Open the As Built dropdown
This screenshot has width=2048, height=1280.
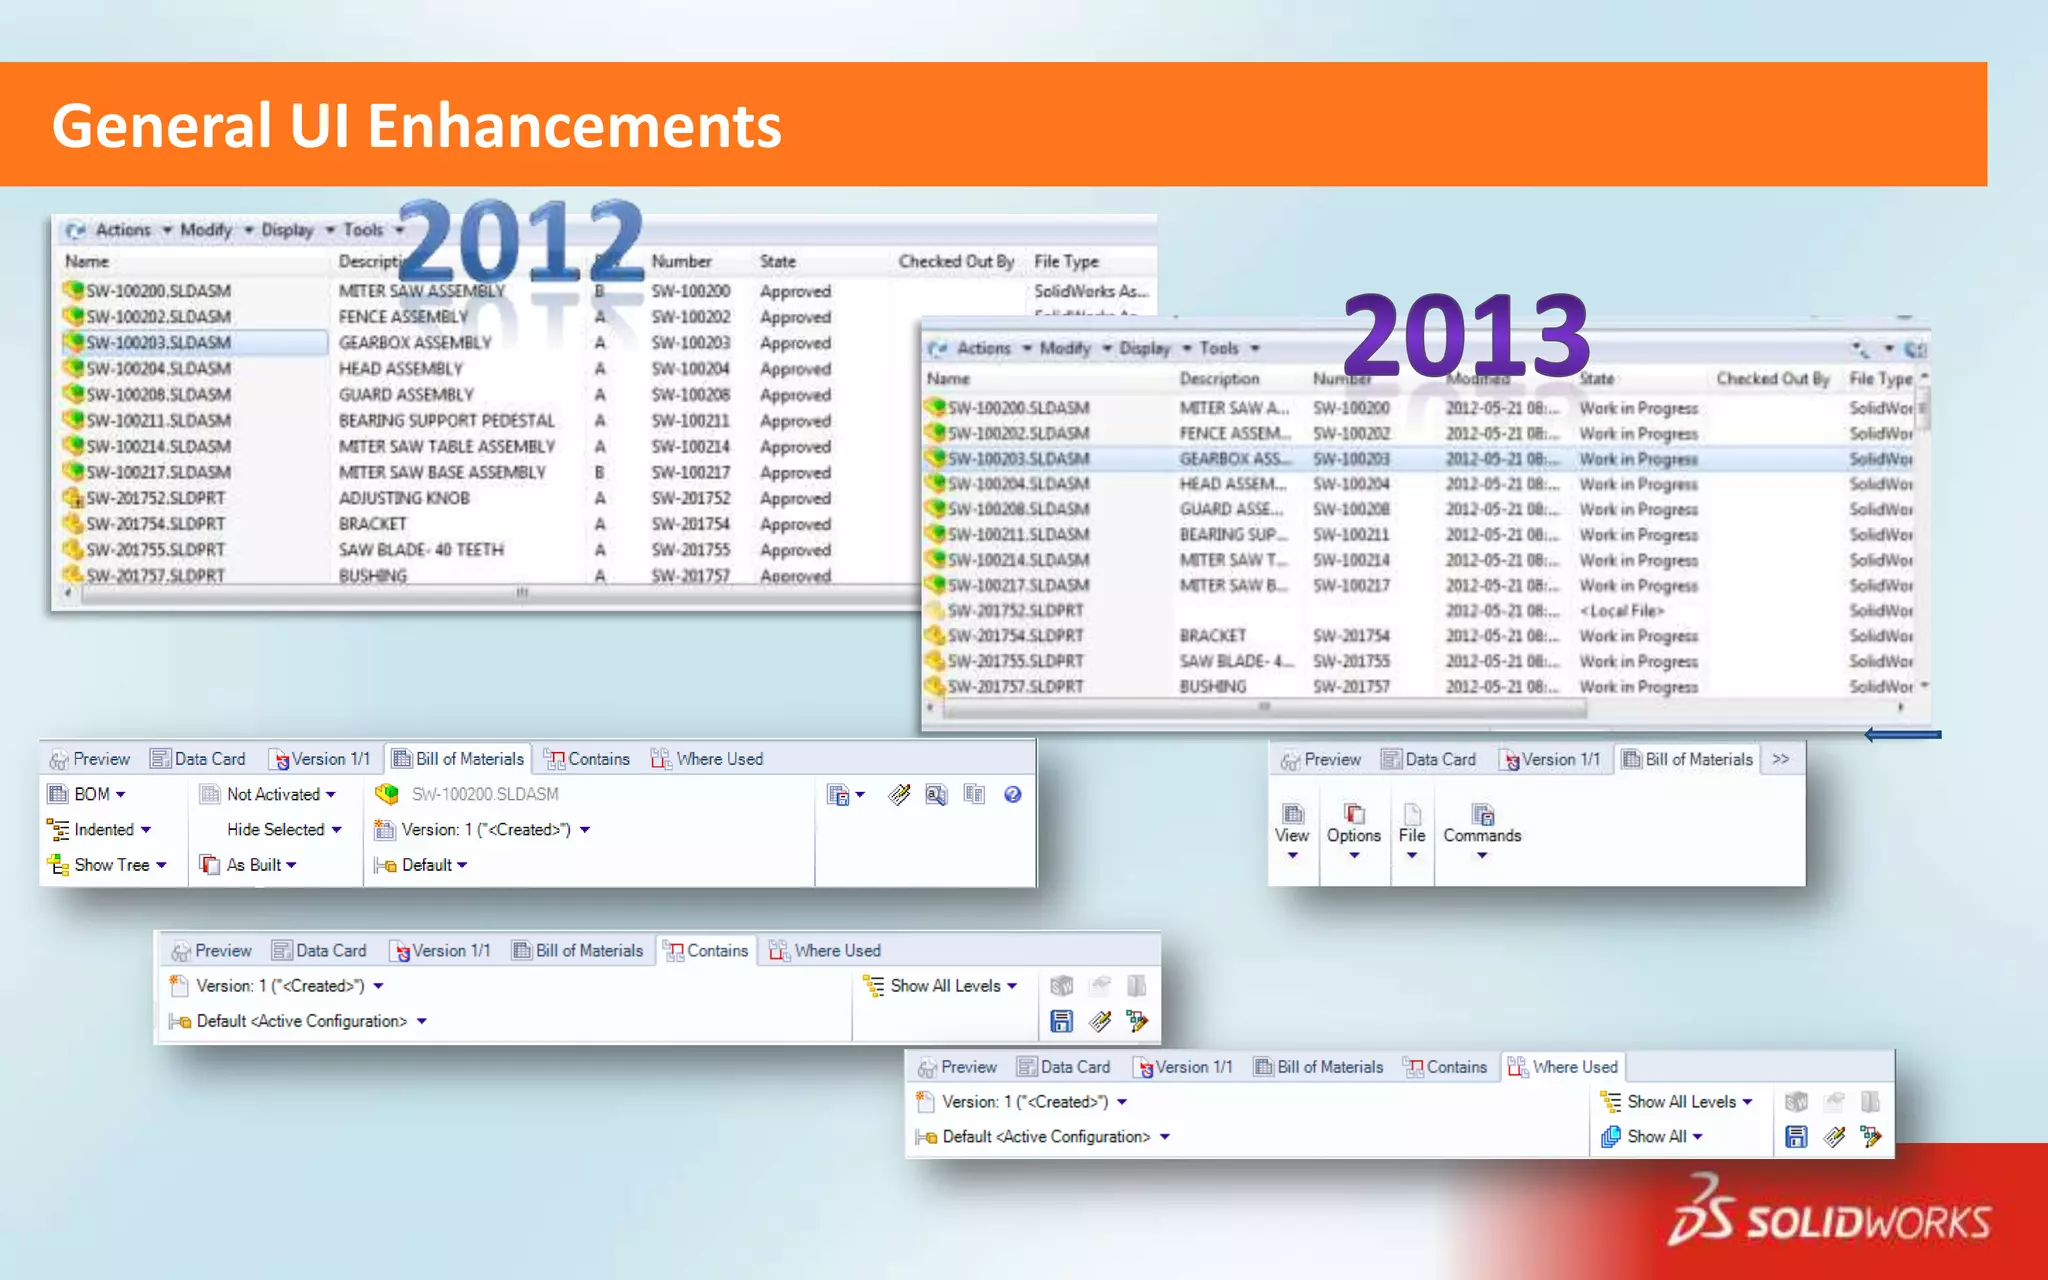pyautogui.click(x=261, y=865)
